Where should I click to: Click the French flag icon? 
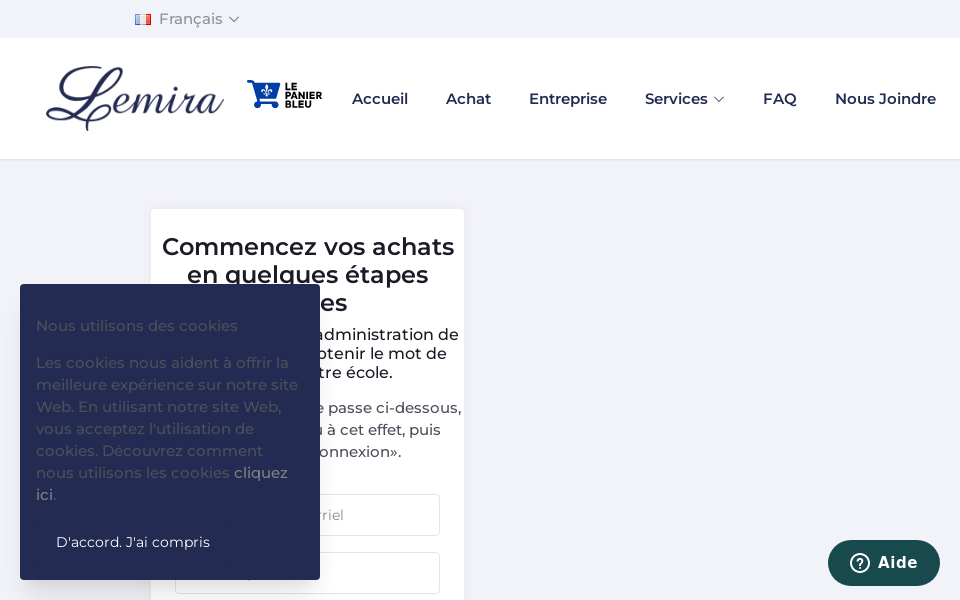click(143, 19)
